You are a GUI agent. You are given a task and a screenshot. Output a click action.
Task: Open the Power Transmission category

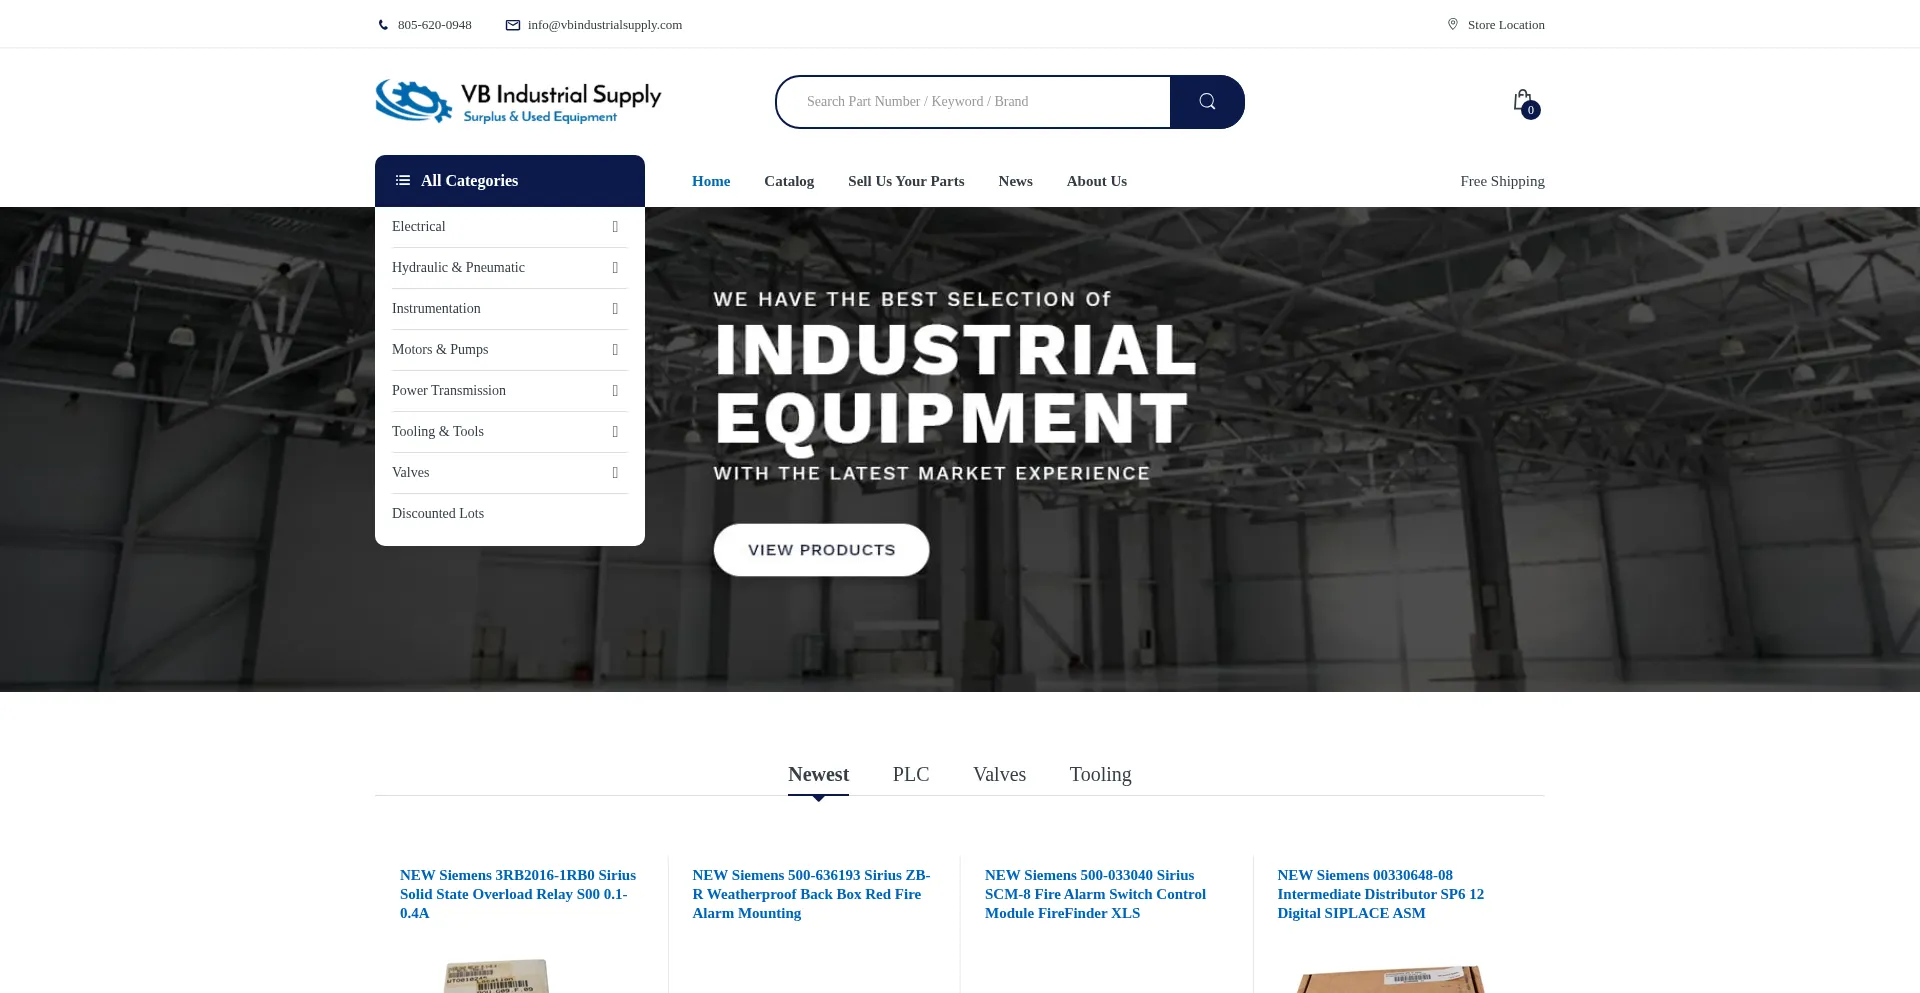click(449, 391)
